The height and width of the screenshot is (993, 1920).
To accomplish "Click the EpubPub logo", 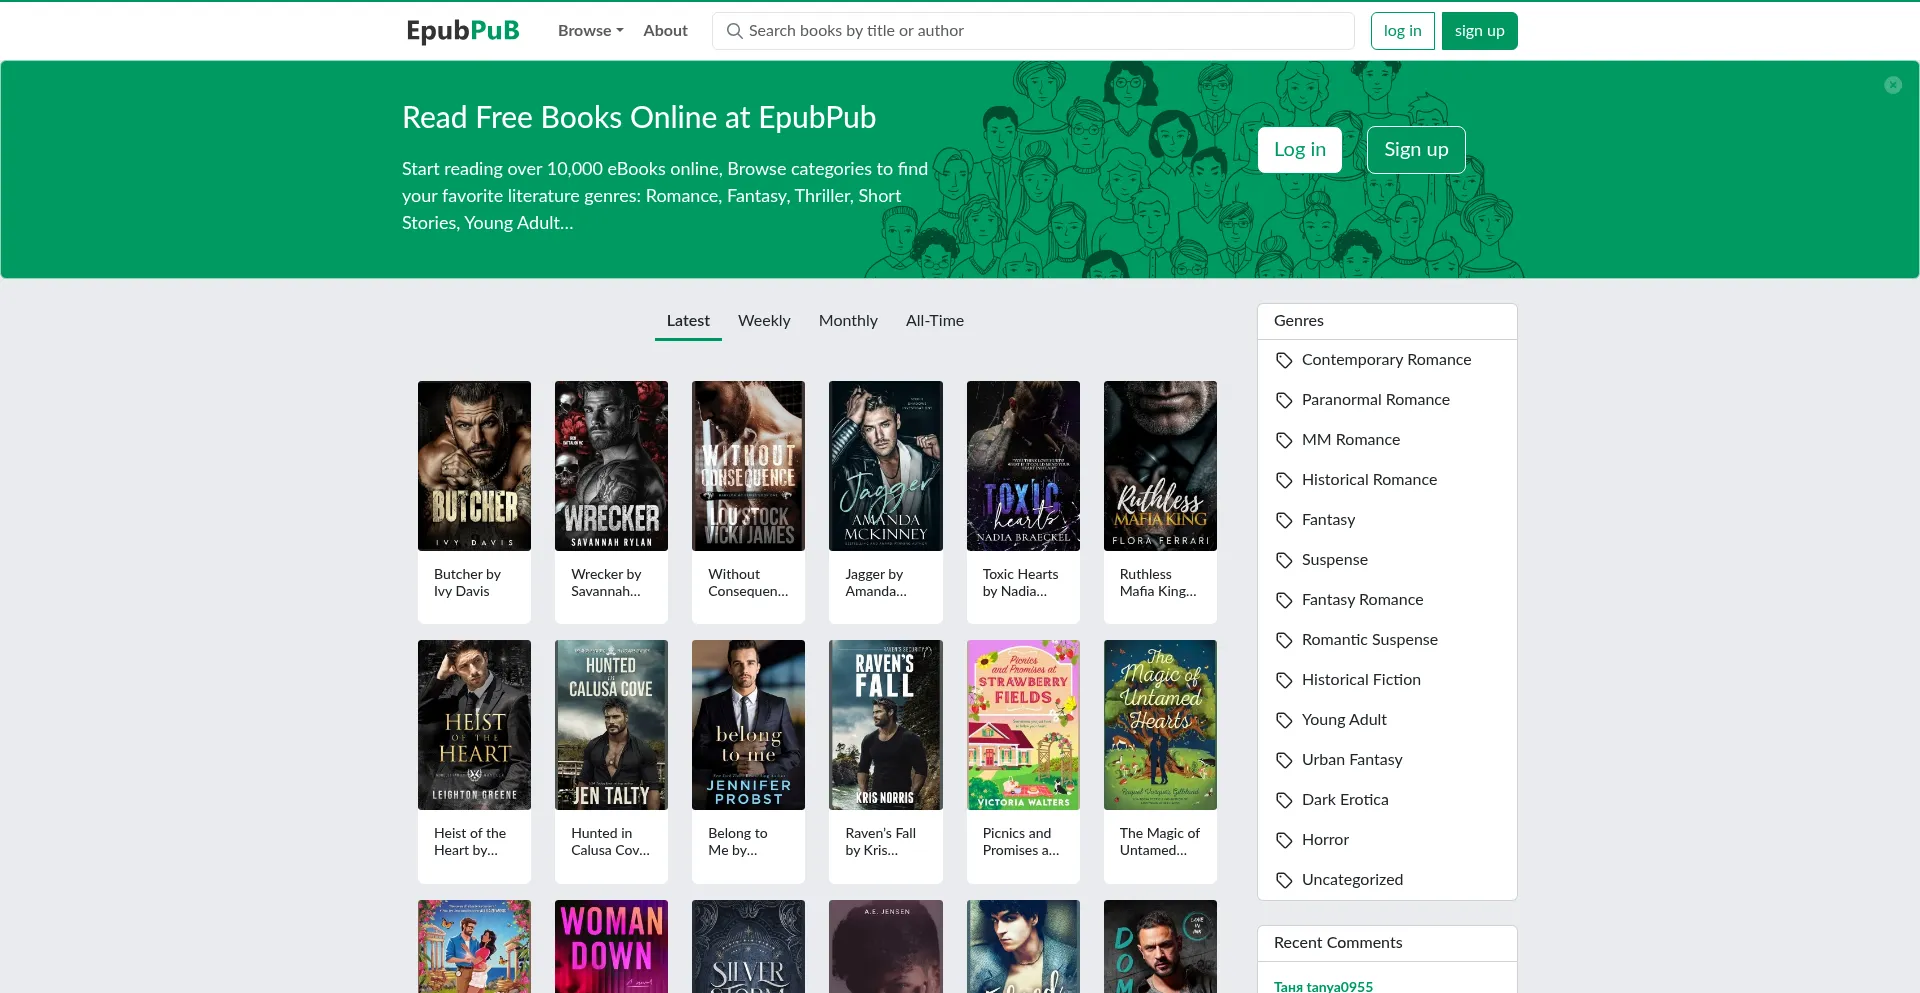I will [x=462, y=31].
